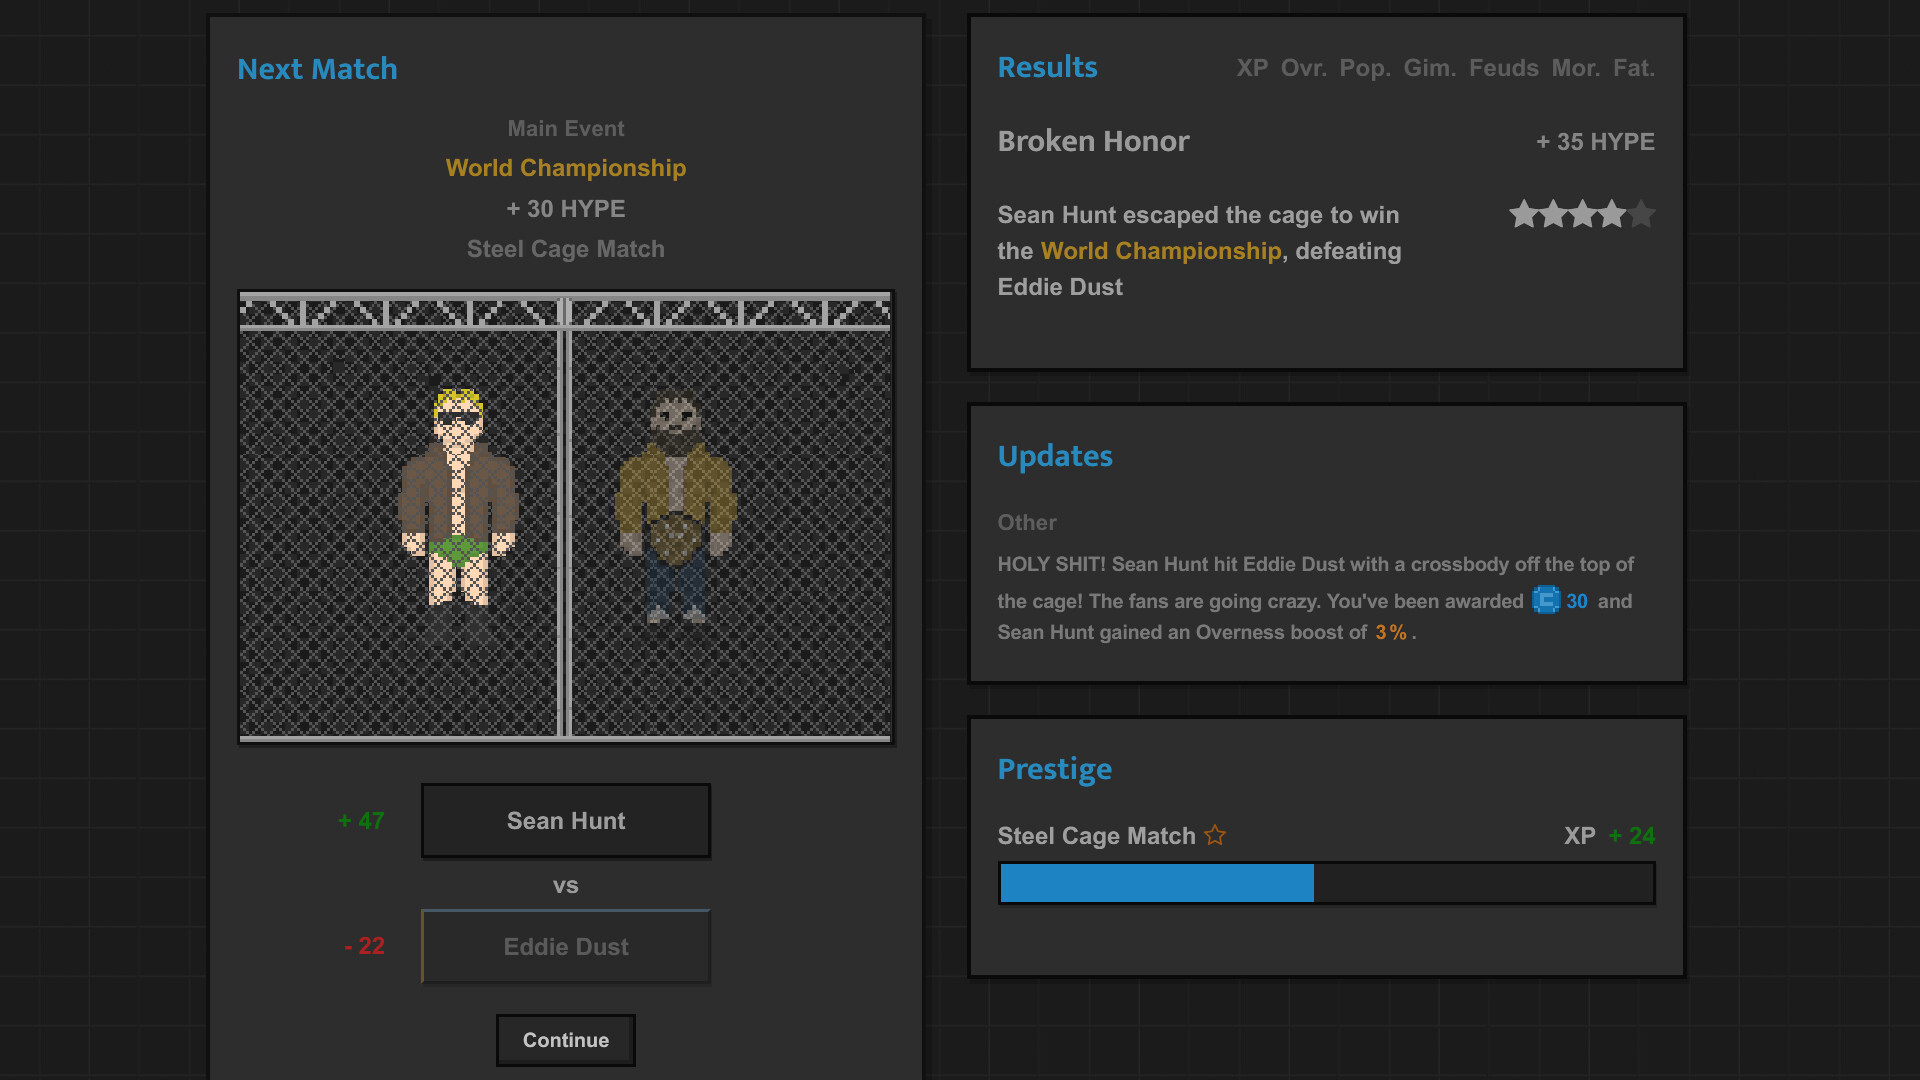Click the first filled rating star
The width and height of the screenshot is (1920, 1080).
[x=1522, y=214]
